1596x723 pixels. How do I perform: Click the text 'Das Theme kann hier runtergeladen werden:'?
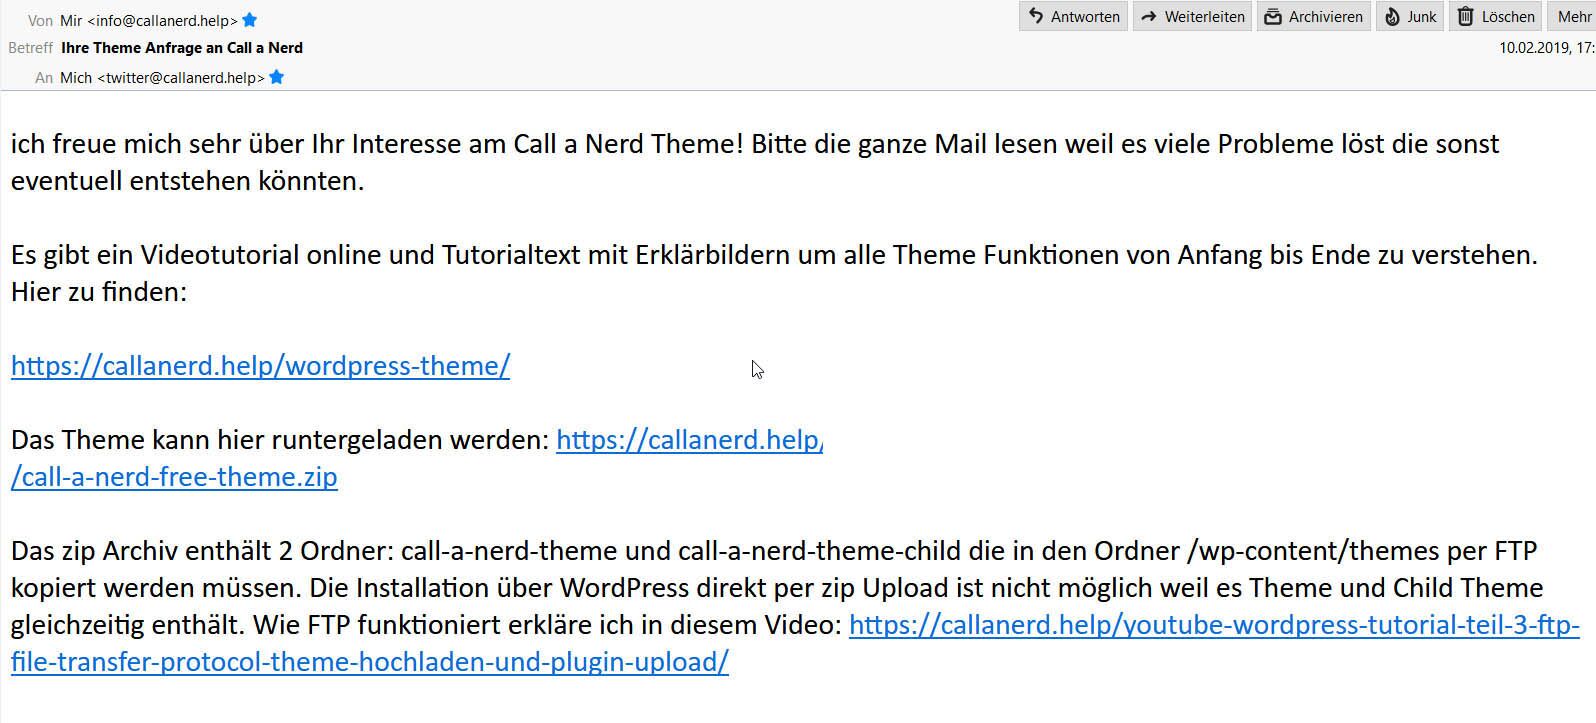point(280,440)
